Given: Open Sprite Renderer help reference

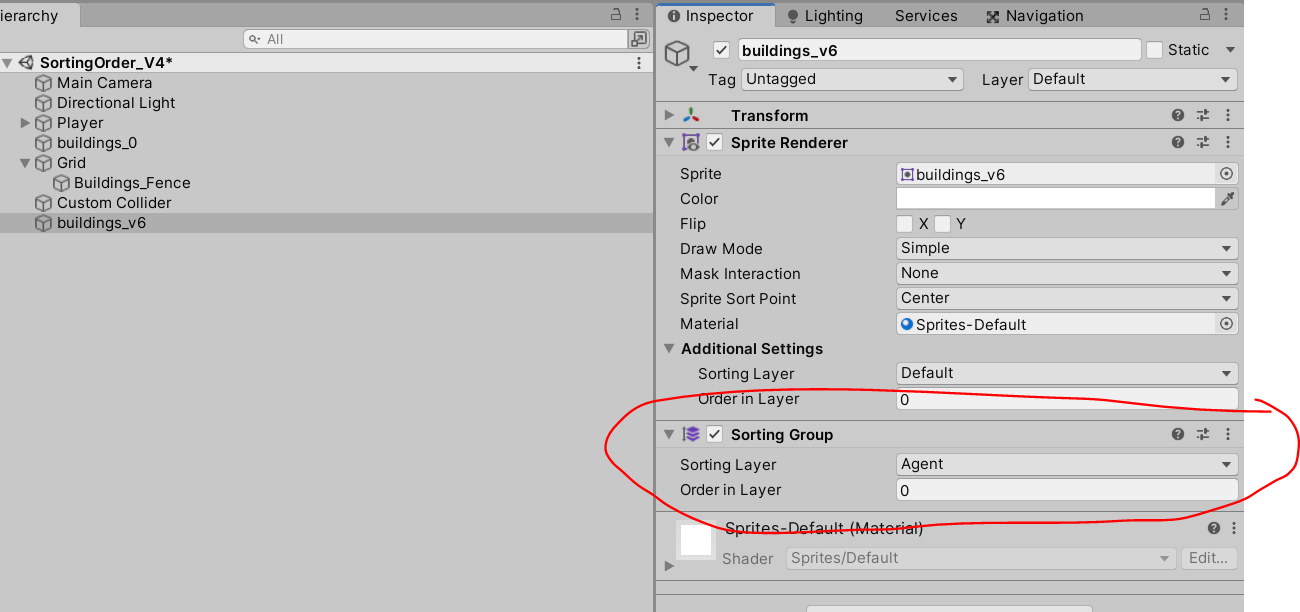Looking at the screenshot, I should tap(1178, 143).
